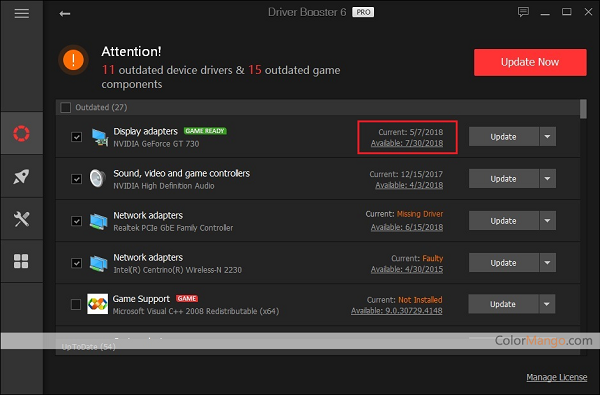This screenshot has height=395, width=600.
Task: Click the red Update Now button
Action: point(530,62)
